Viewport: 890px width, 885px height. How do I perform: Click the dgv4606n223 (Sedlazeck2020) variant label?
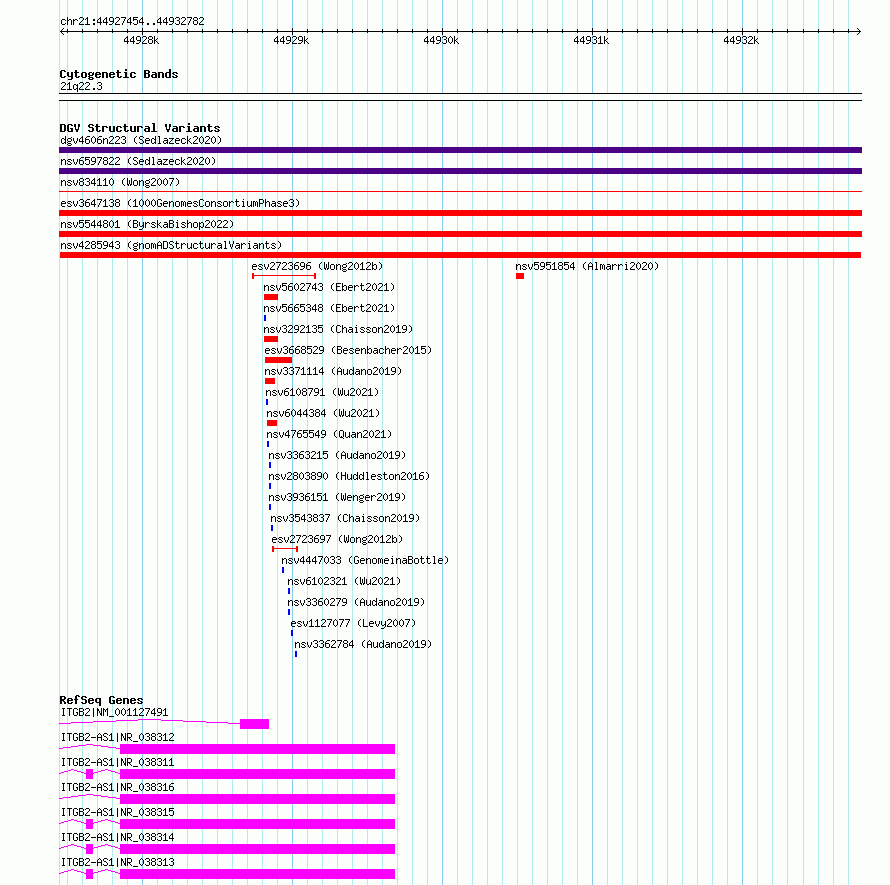click(141, 140)
